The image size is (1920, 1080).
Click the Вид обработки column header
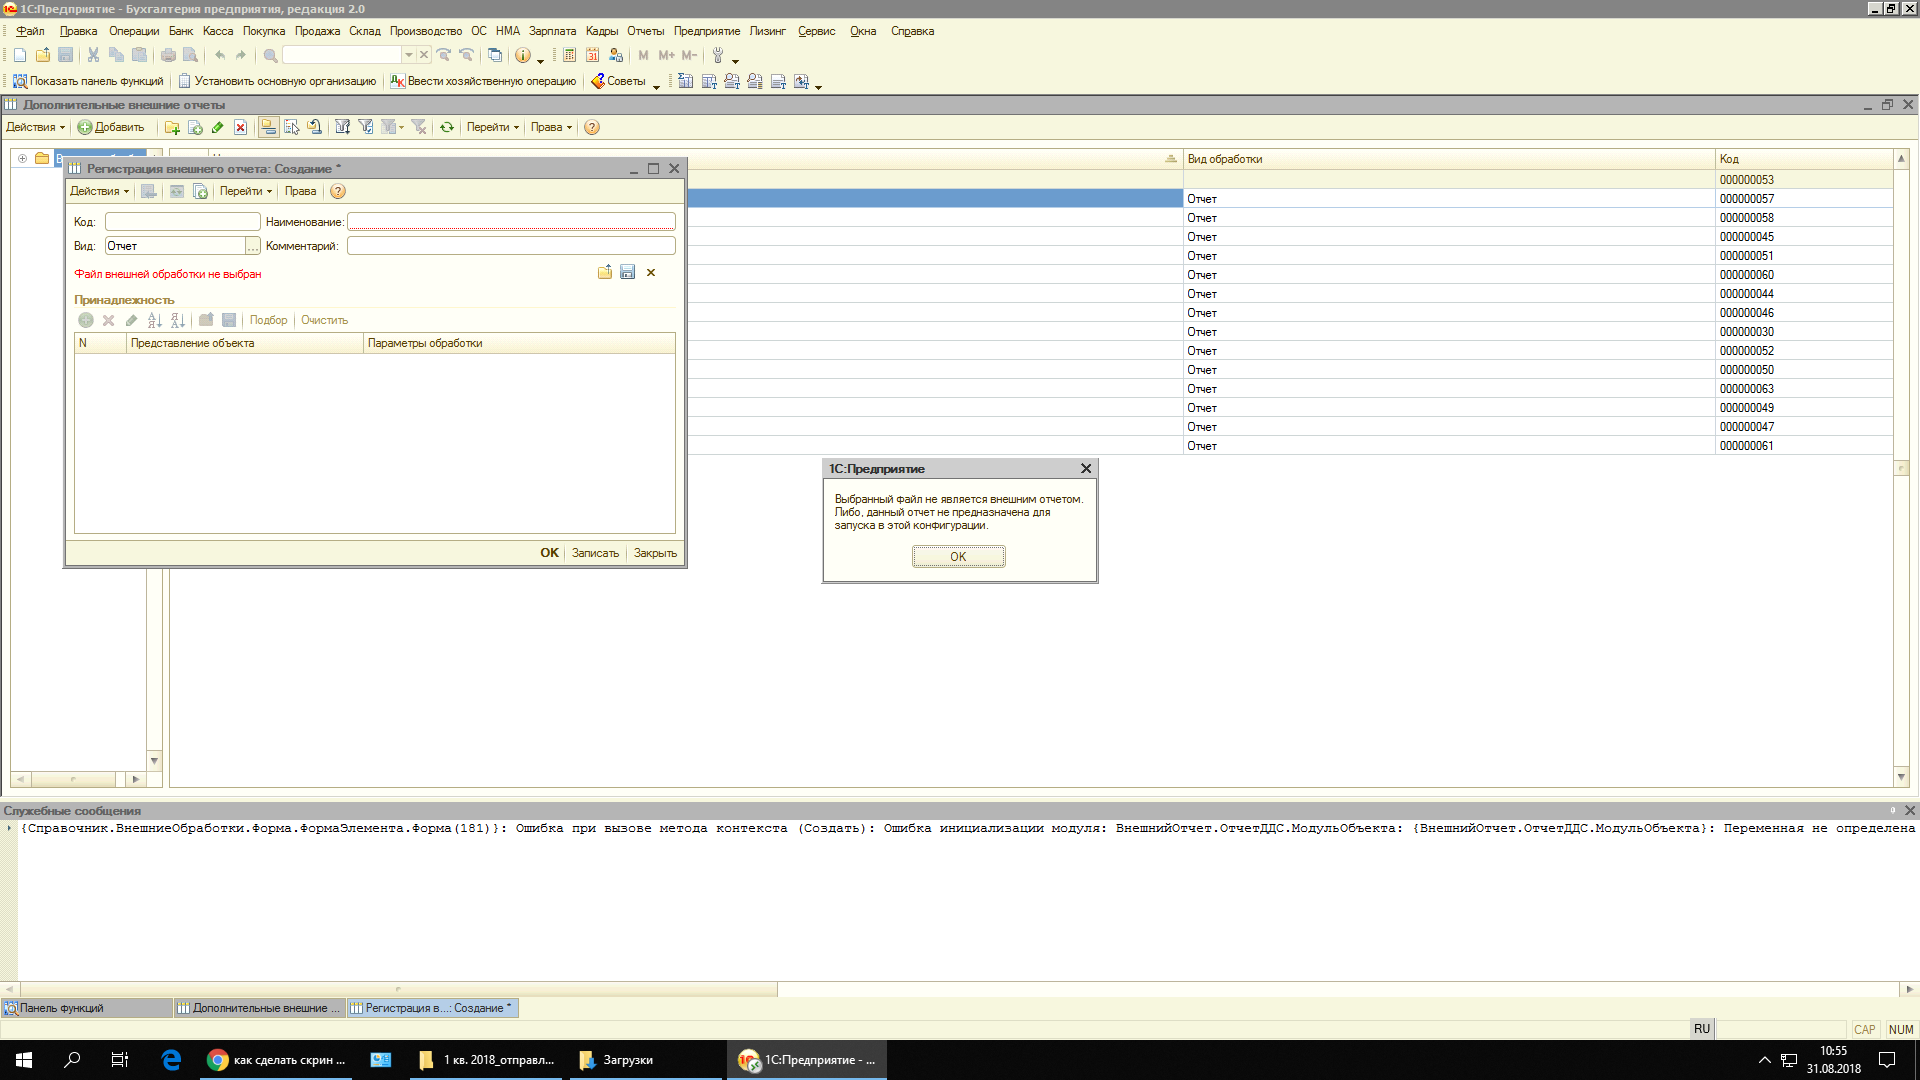[x=1449, y=159]
